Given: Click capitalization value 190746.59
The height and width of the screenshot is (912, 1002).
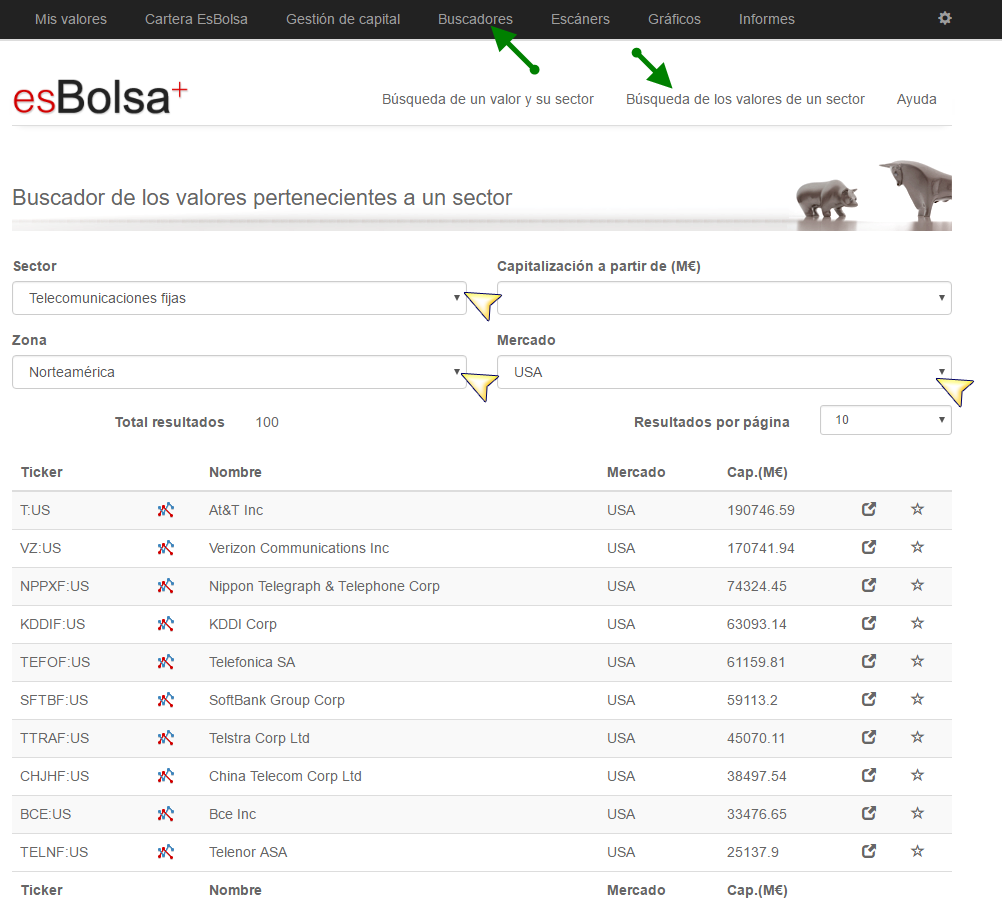Looking at the screenshot, I should point(760,510).
